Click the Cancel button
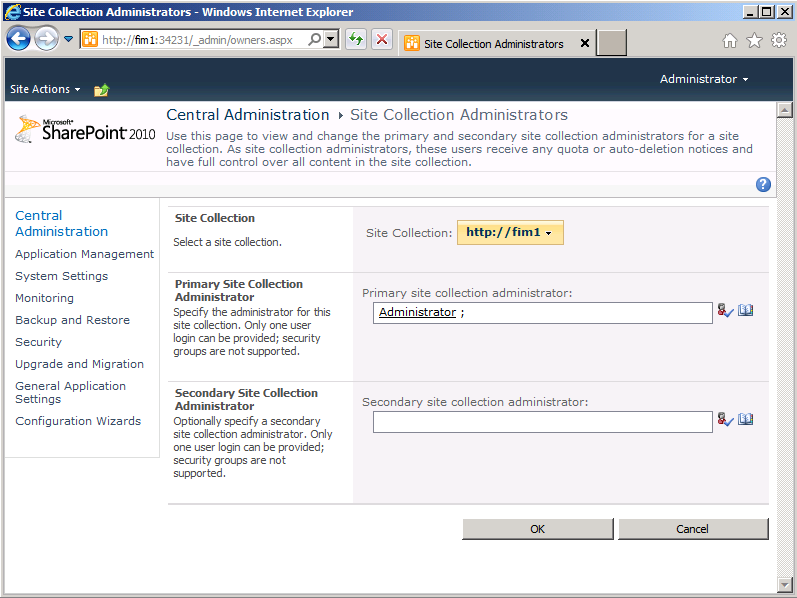Screen dimensions: 797x598 pos(693,529)
